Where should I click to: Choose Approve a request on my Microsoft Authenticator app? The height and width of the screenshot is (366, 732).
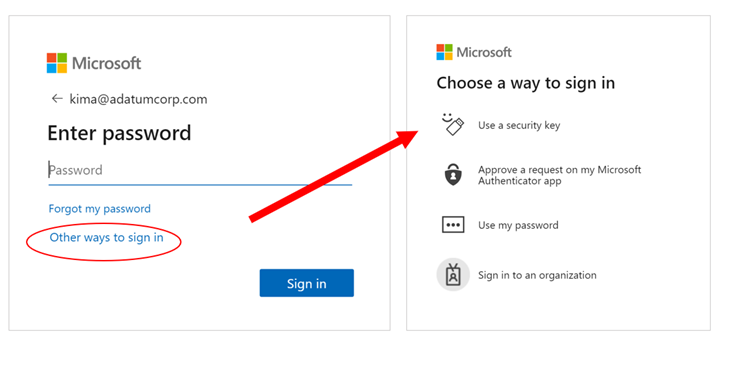click(559, 175)
